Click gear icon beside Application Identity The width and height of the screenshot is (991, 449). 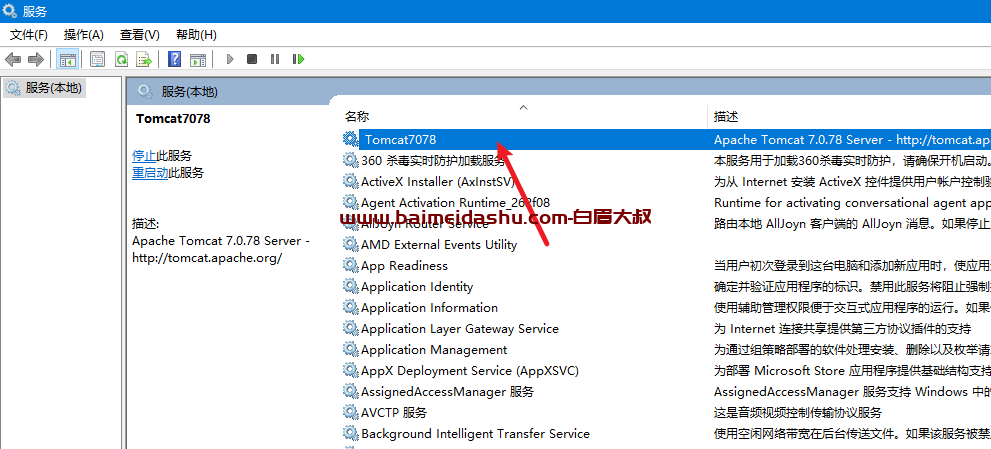[350, 286]
